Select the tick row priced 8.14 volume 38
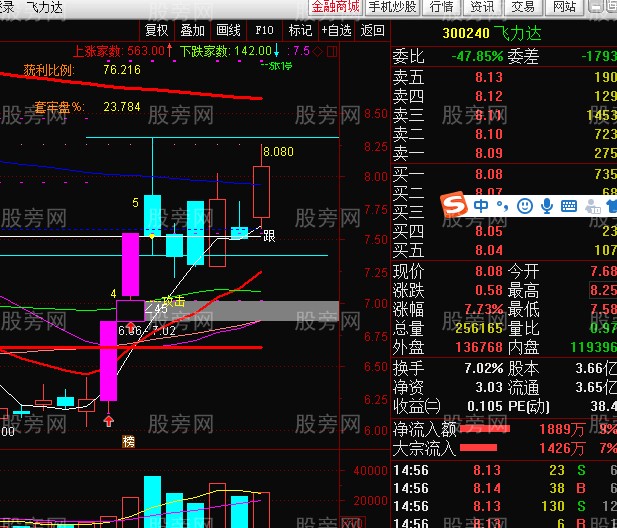Image resolution: width=617 pixels, height=528 pixels. tap(505, 488)
